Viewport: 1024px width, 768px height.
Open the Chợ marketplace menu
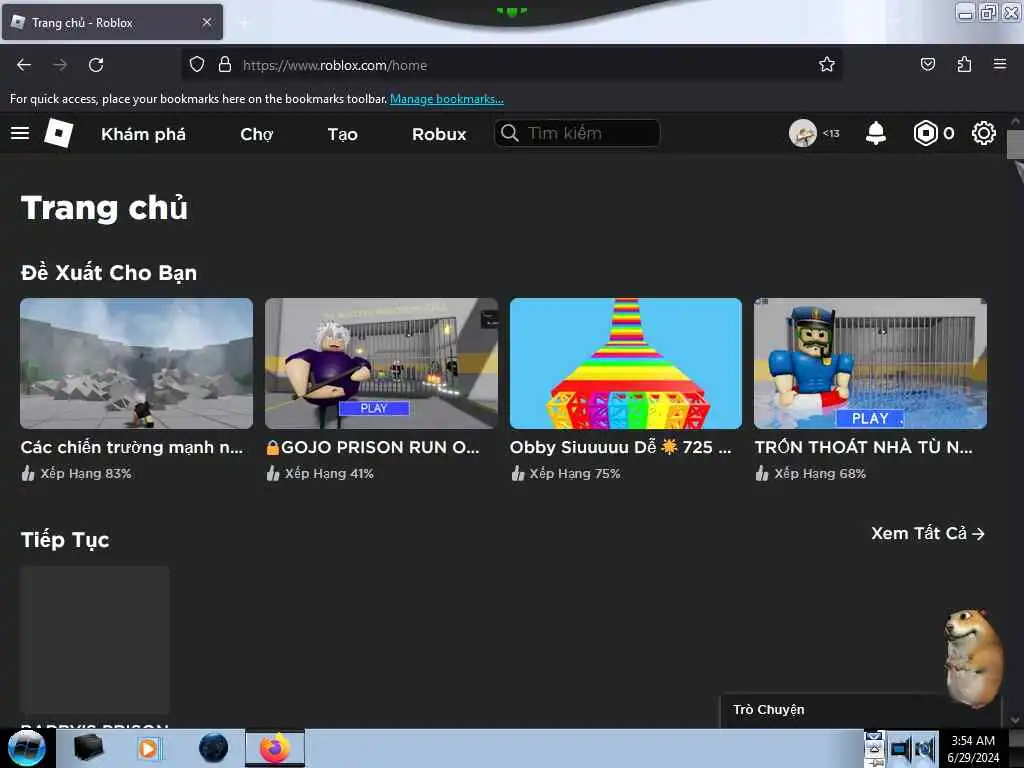(x=257, y=134)
